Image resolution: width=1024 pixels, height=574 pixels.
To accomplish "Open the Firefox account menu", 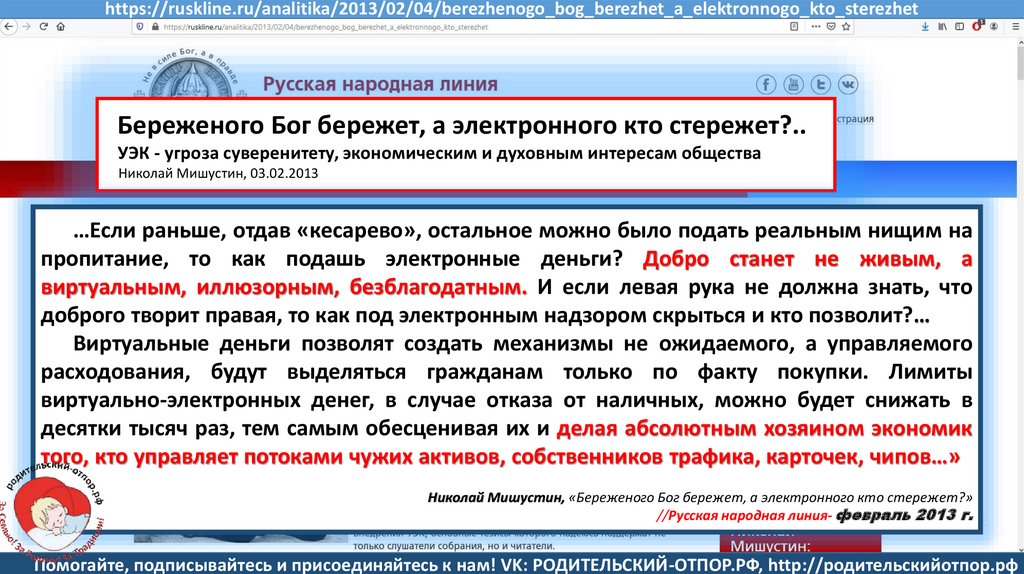I will [x=994, y=27].
